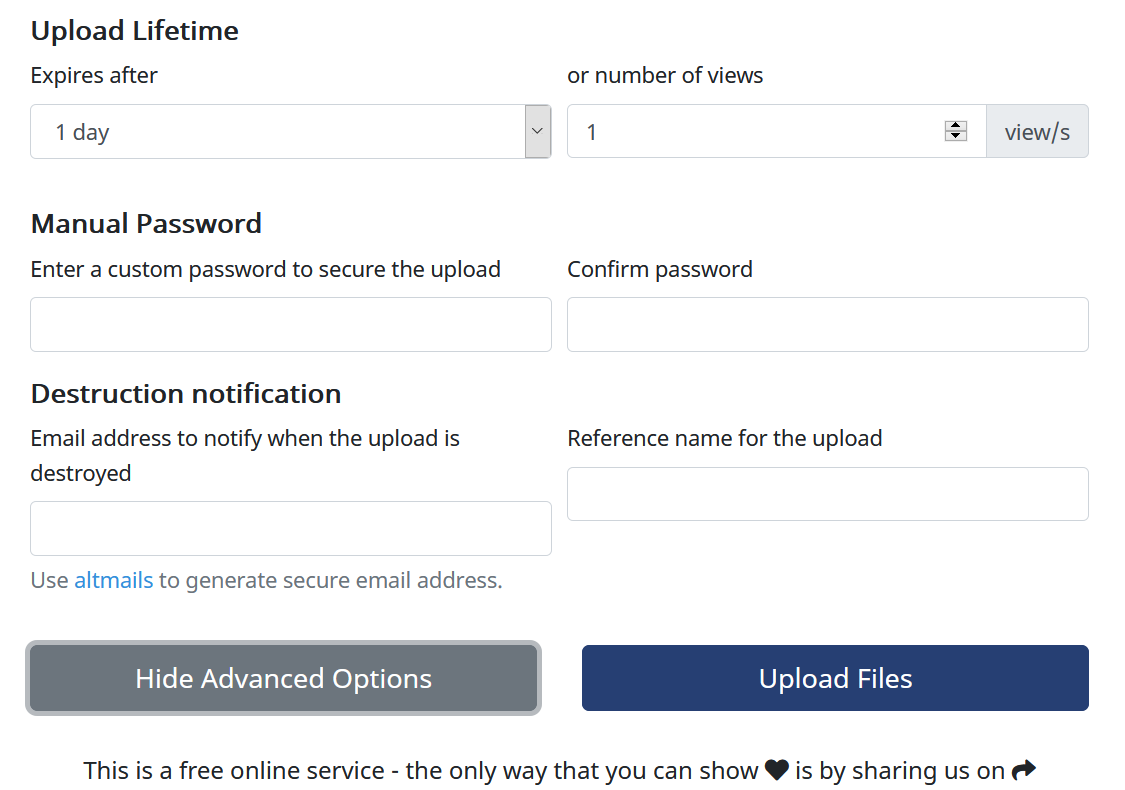This screenshot has height=790, width=1125.
Task: Click Upload Files
Action: tap(835, 678)
